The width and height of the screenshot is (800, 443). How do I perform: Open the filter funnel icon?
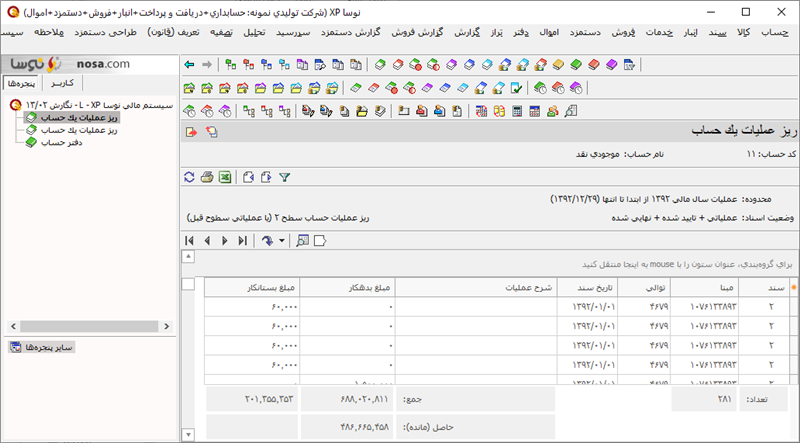click(x=284, y=177)
